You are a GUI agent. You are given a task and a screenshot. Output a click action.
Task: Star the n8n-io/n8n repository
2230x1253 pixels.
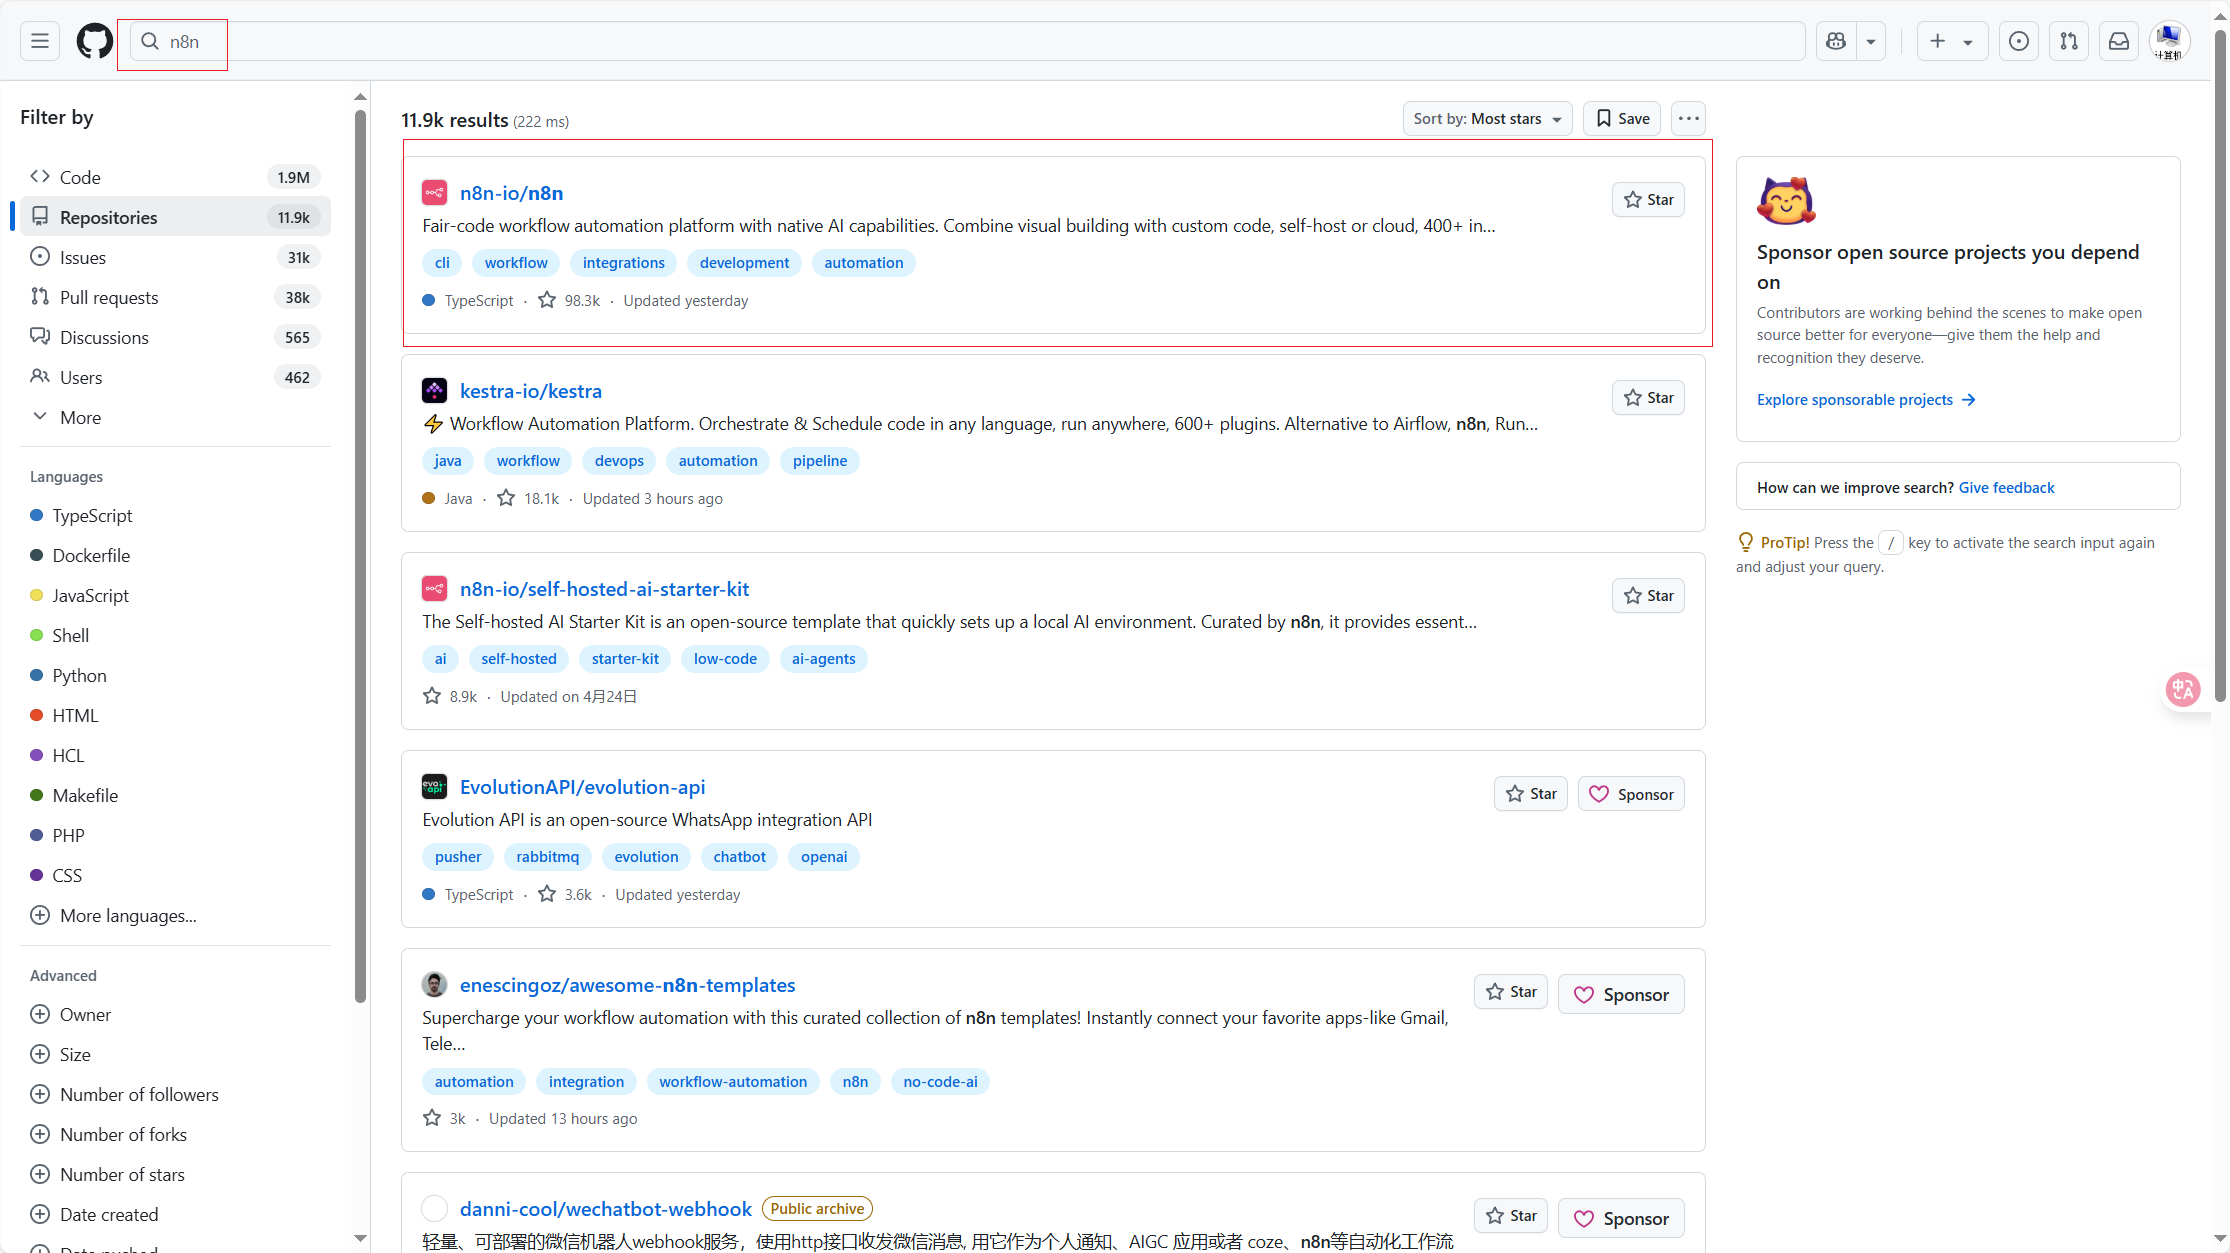1648,200
